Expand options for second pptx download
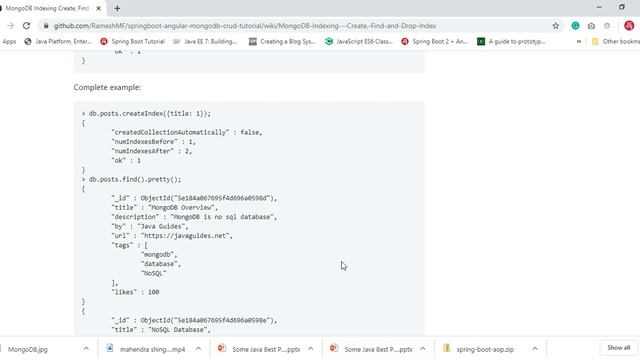Screen dimensions: 640x360 coord(423,349)
